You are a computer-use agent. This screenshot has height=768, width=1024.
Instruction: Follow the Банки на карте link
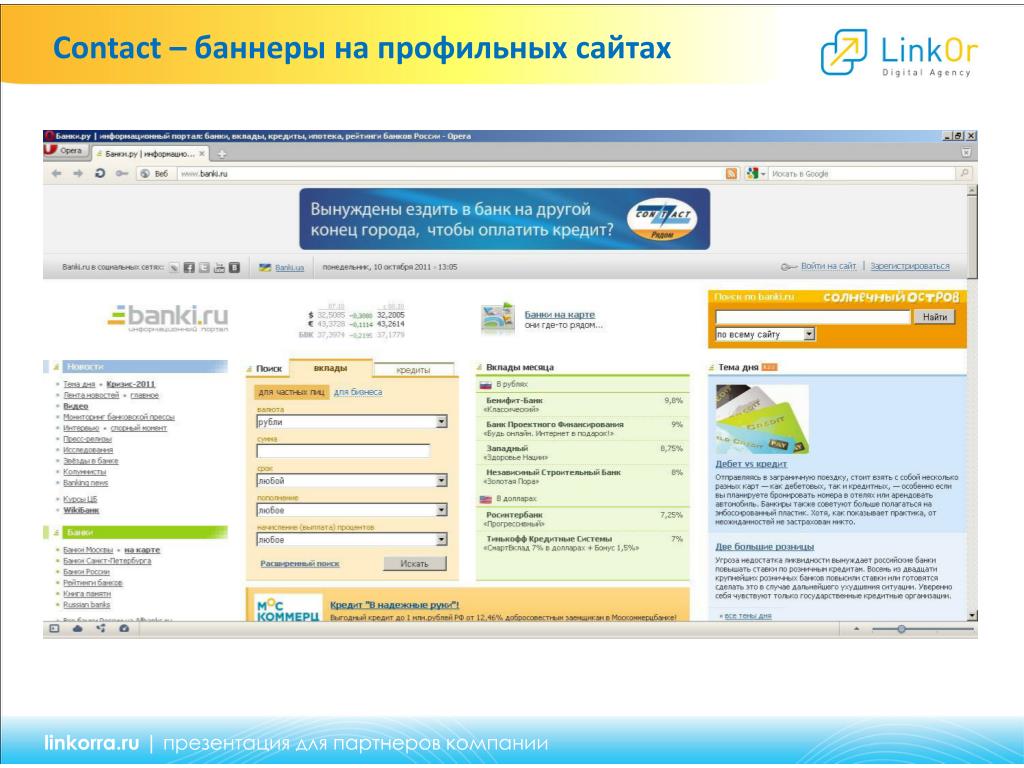560,314
